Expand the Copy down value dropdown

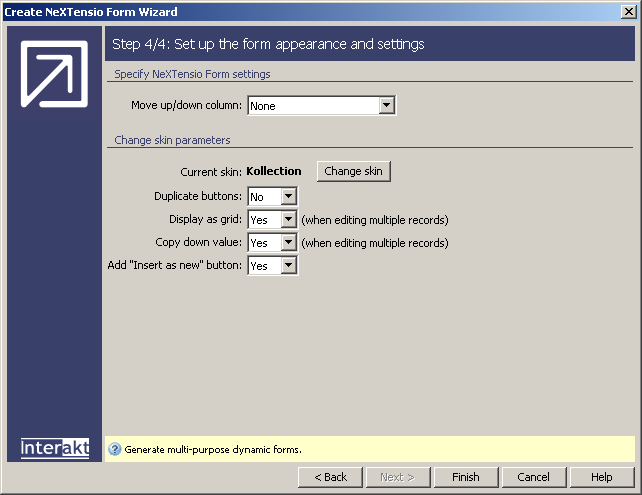(x=289, y=243)
